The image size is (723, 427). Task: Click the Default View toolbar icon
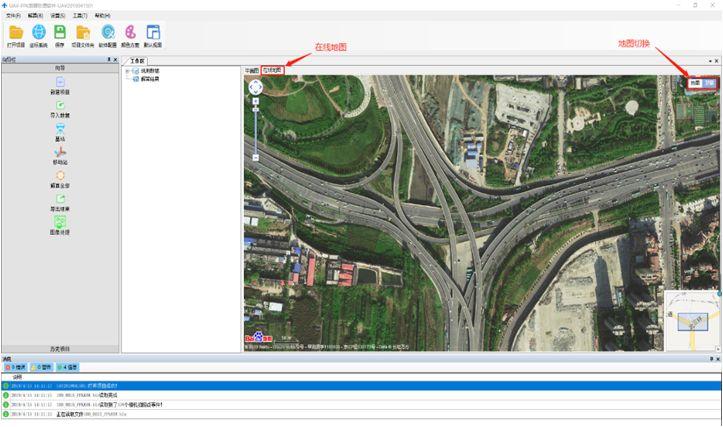[x=152, y=35]
